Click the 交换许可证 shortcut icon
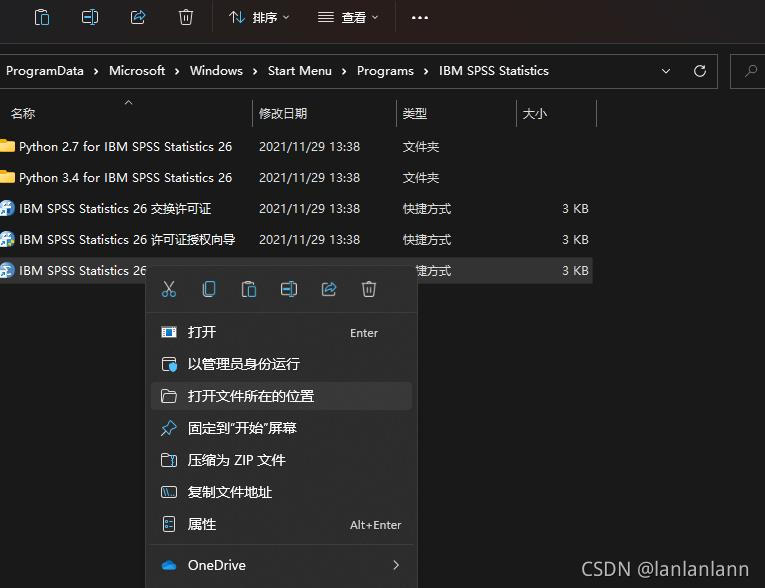Image resolution: width=765 pixels, height=588 pixels. coord(7,208)
